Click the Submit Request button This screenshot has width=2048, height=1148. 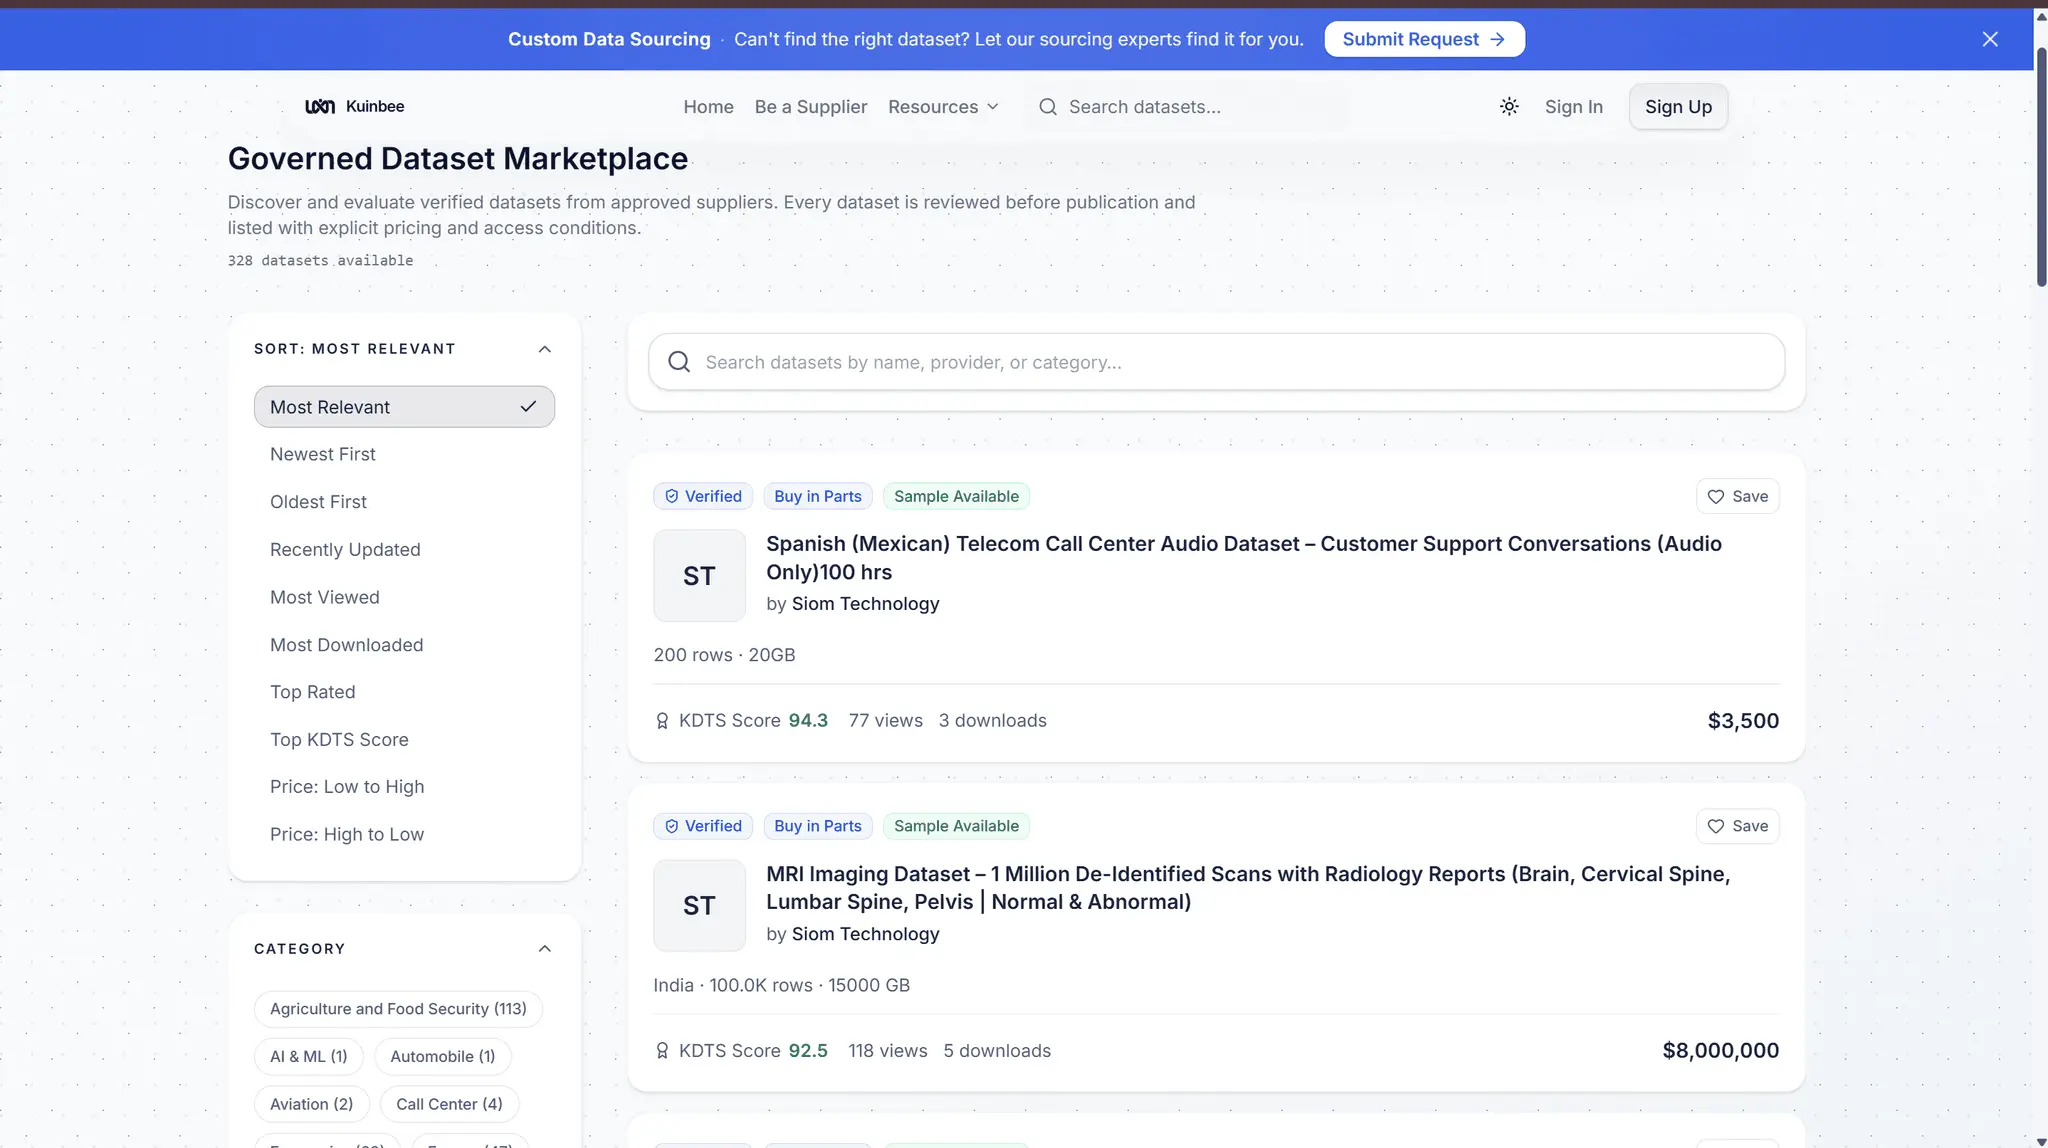coord(1424,39)
